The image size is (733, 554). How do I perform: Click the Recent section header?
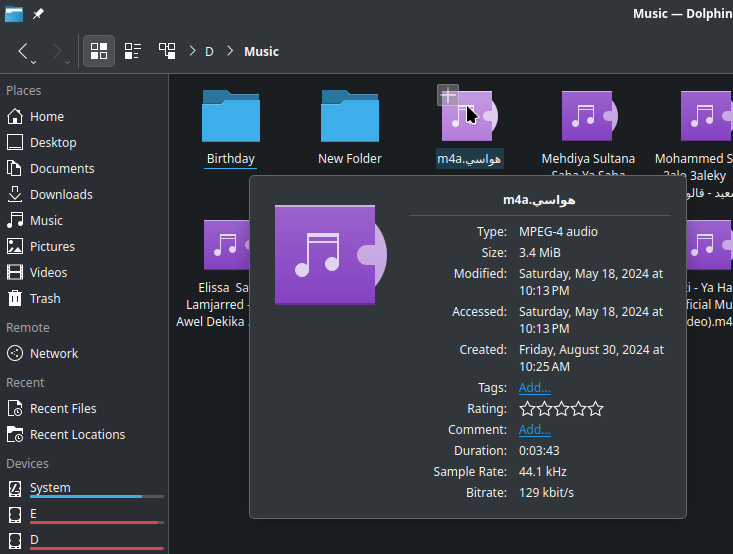click(25, 383)
